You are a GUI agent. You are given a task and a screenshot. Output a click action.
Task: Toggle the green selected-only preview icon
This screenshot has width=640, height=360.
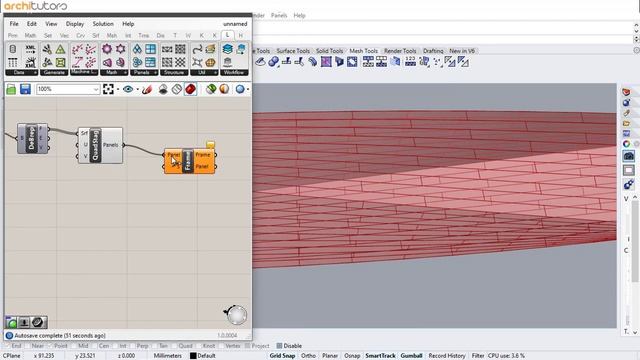tap(211, 89)
